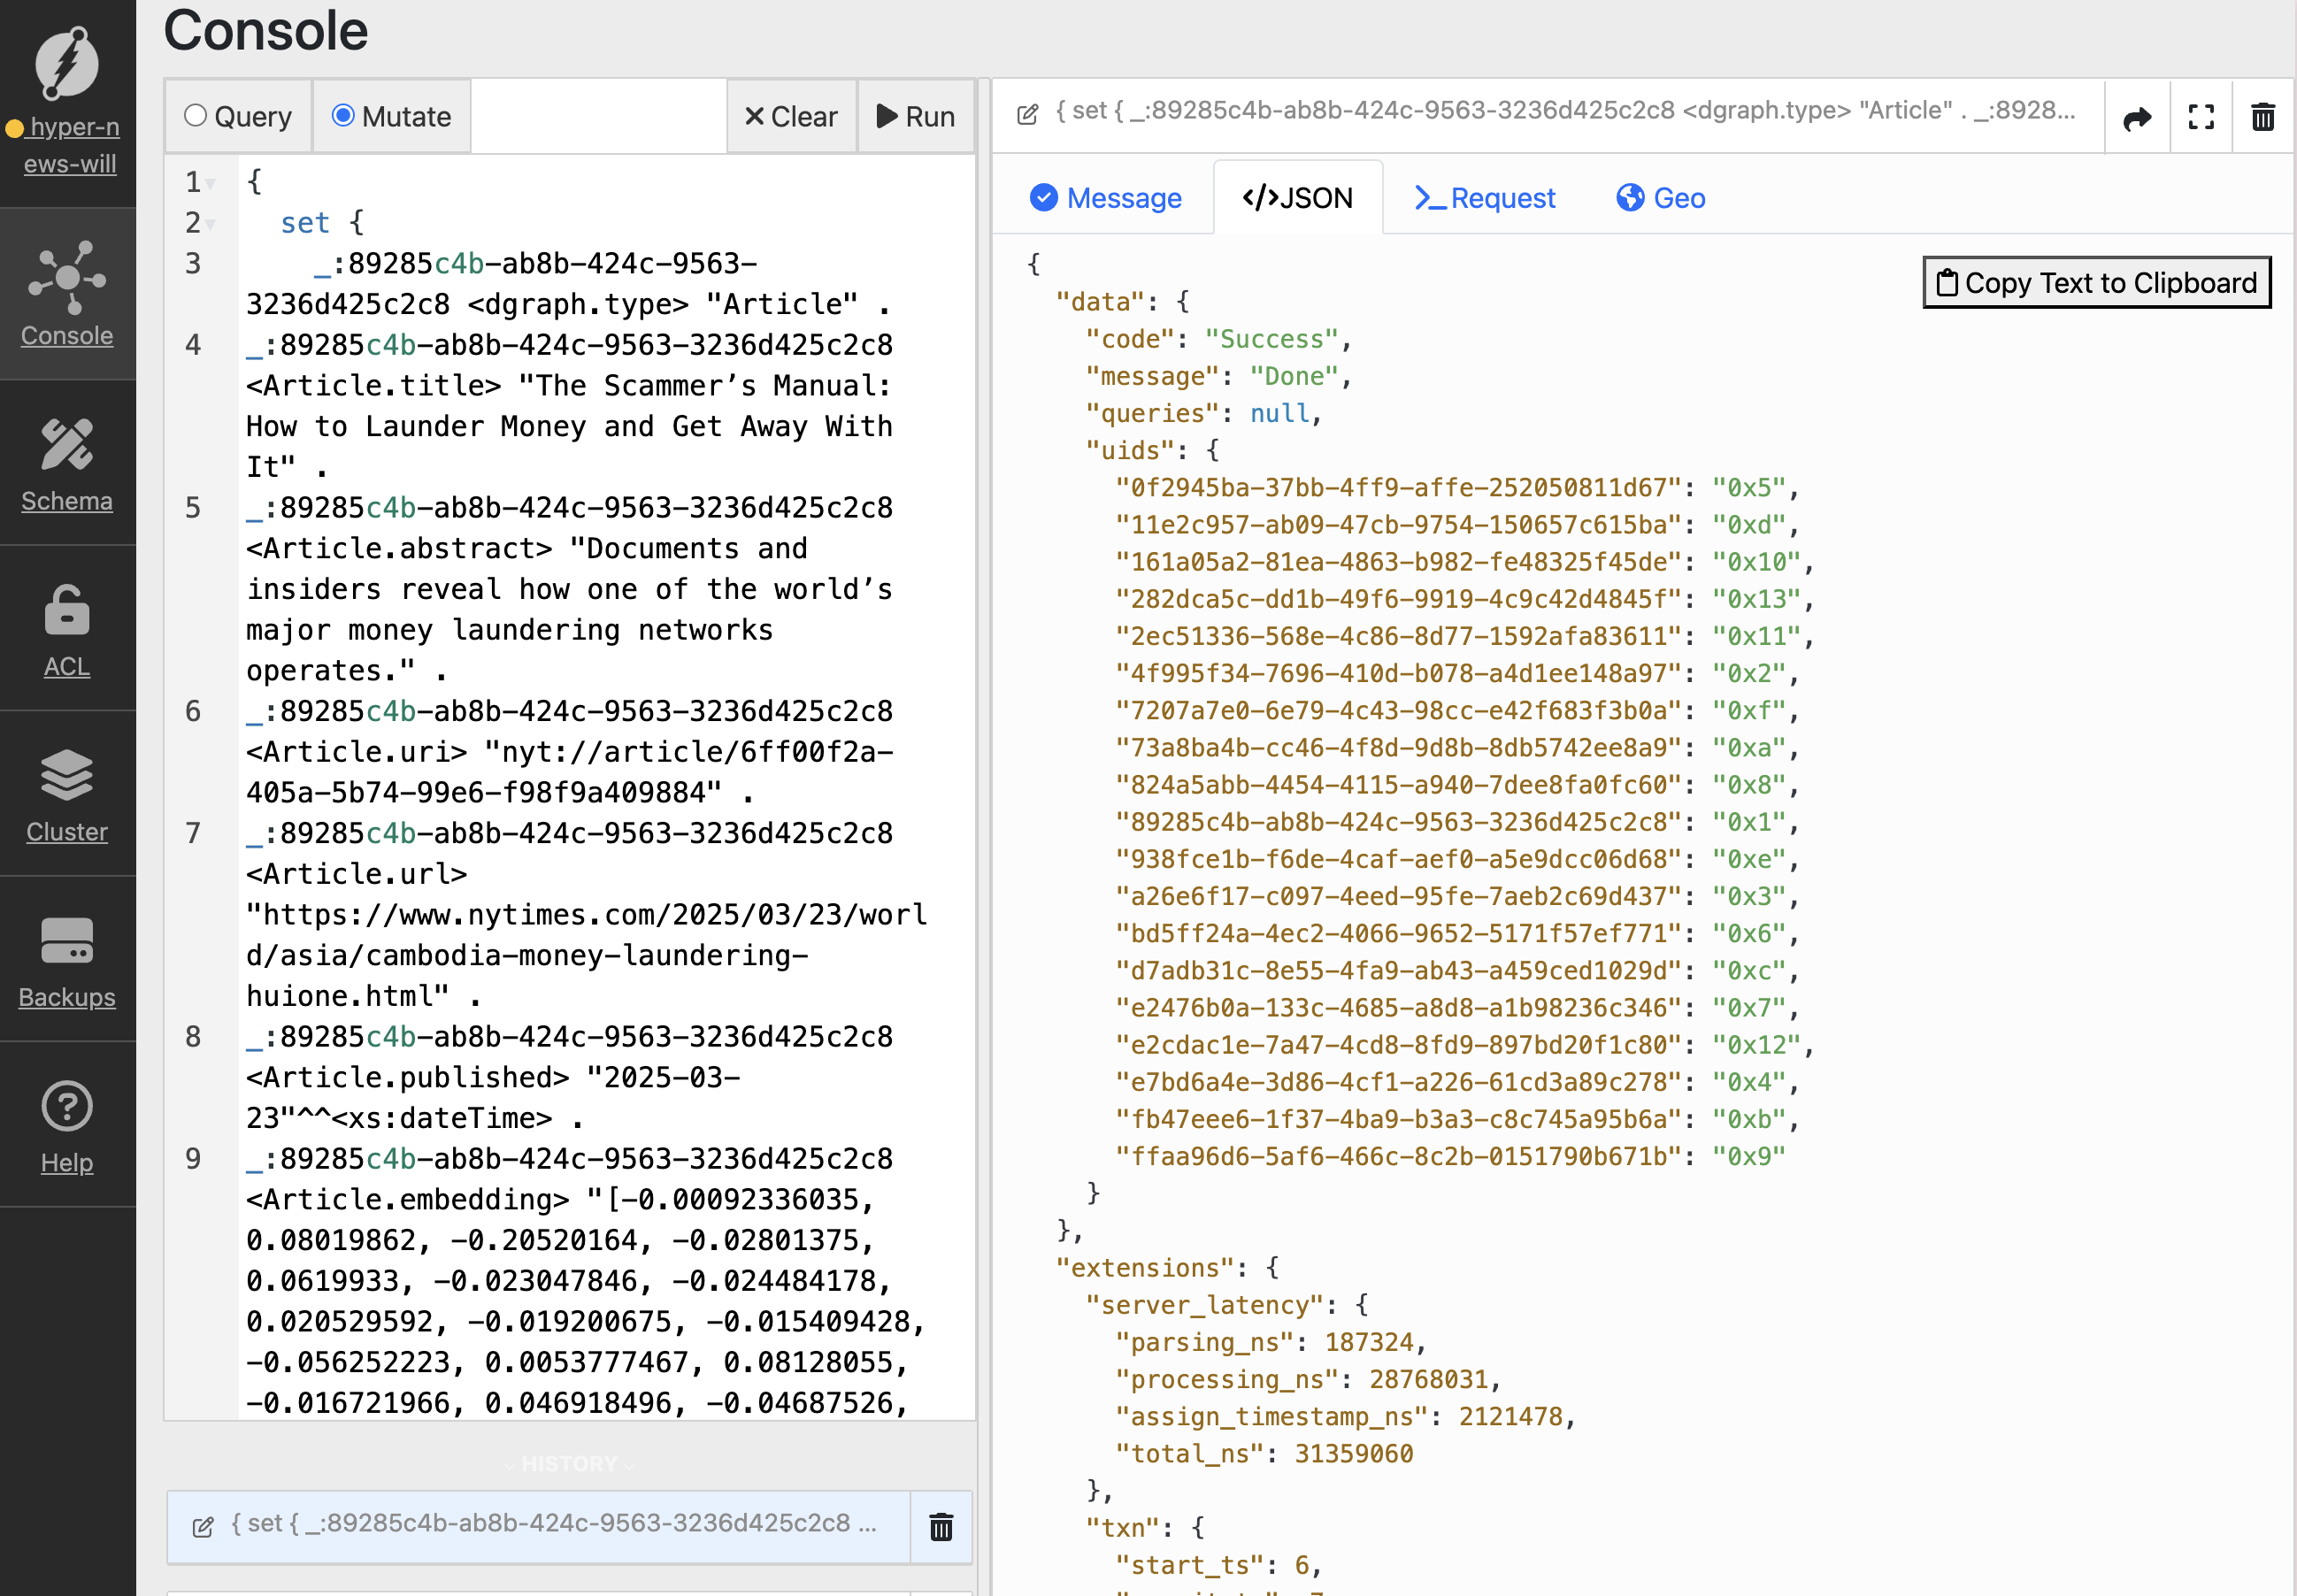
Task: Expand the result view to fullscreen
Action: 2200,117
